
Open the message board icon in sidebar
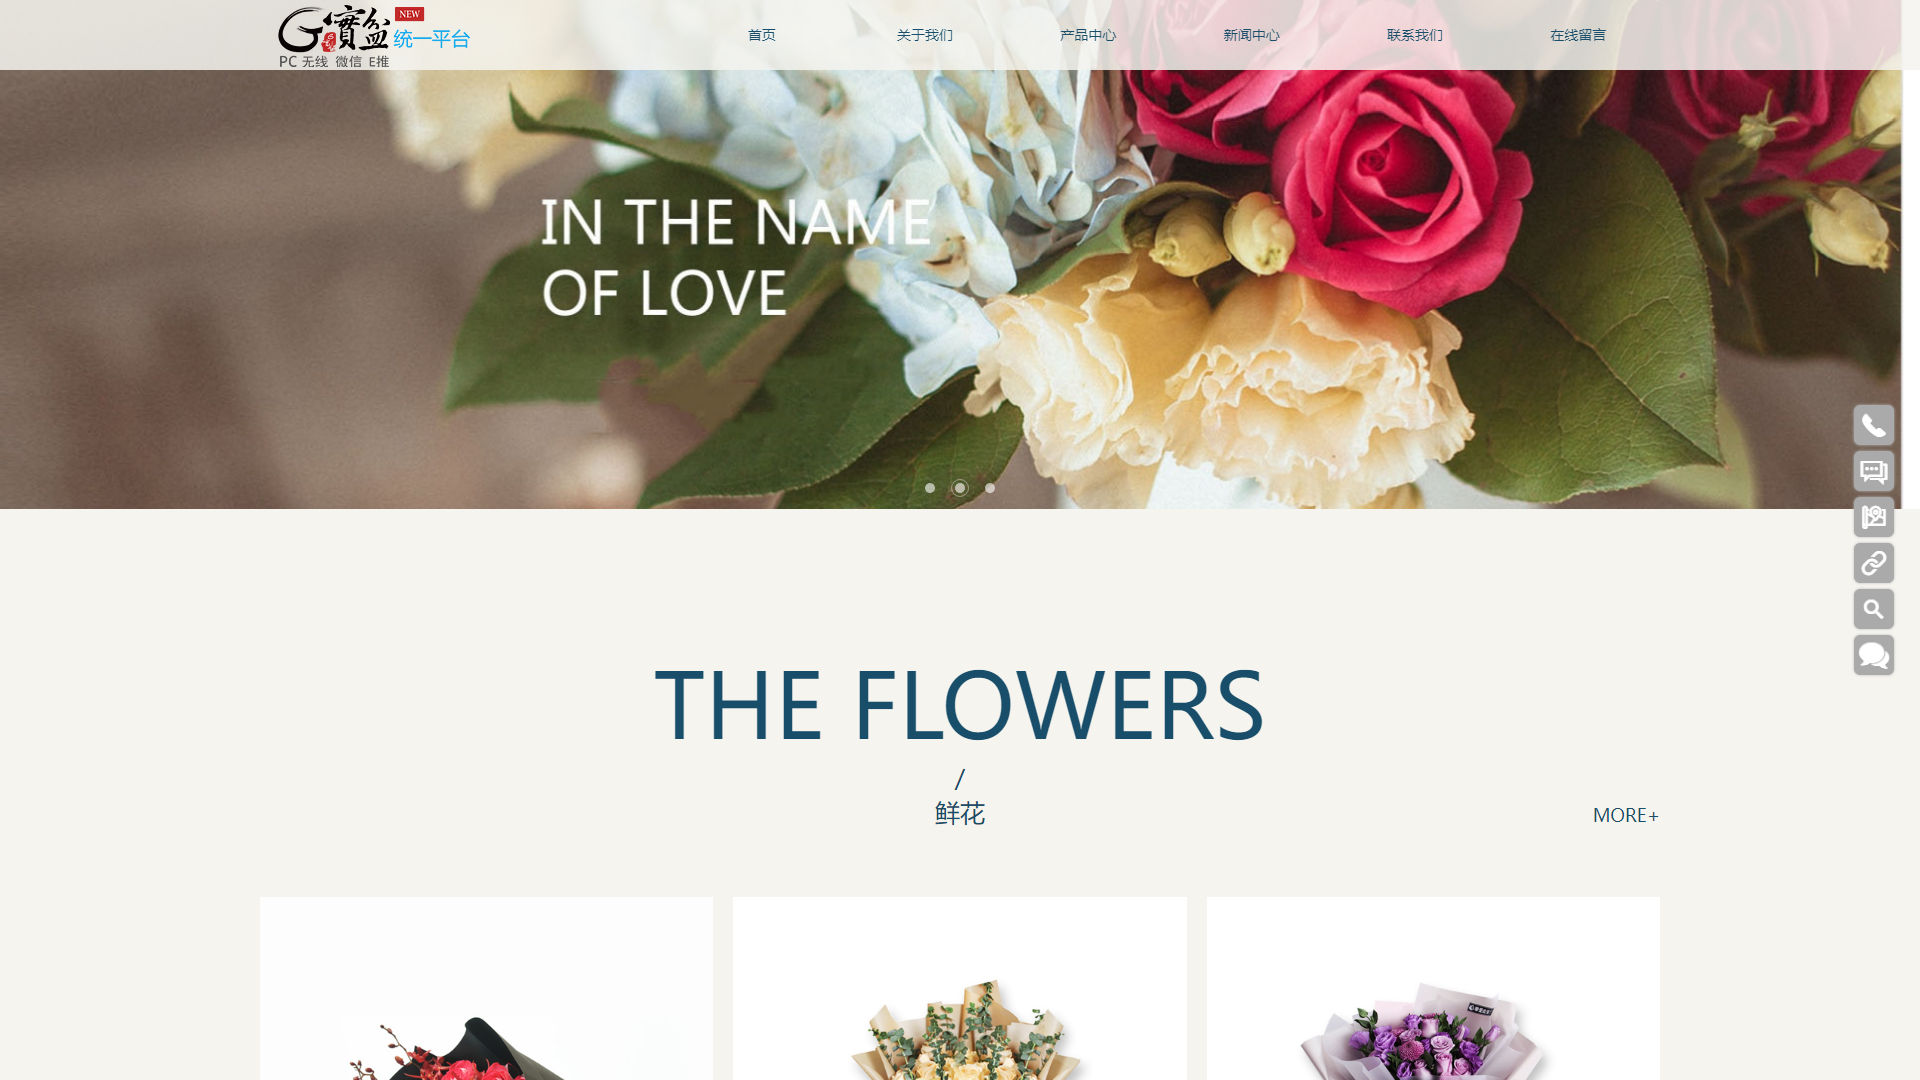[1873, 471]
